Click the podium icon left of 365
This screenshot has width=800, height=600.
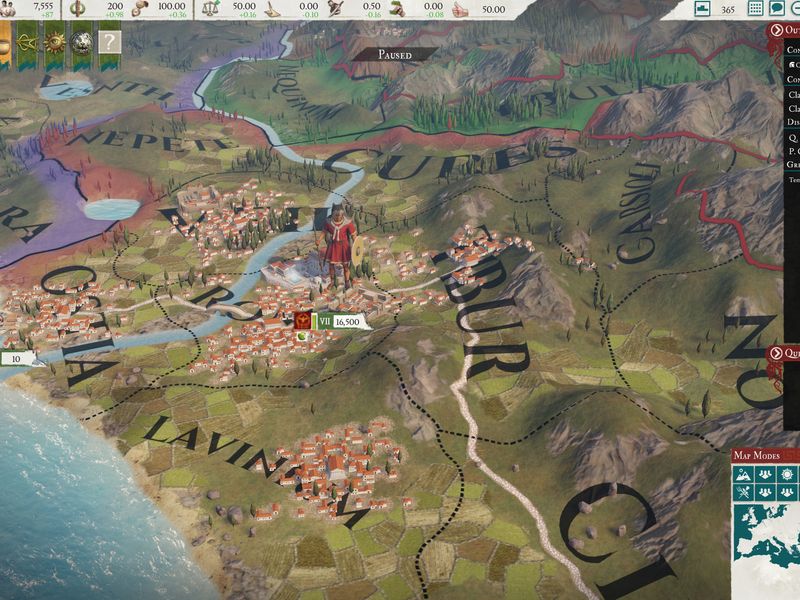703,9
